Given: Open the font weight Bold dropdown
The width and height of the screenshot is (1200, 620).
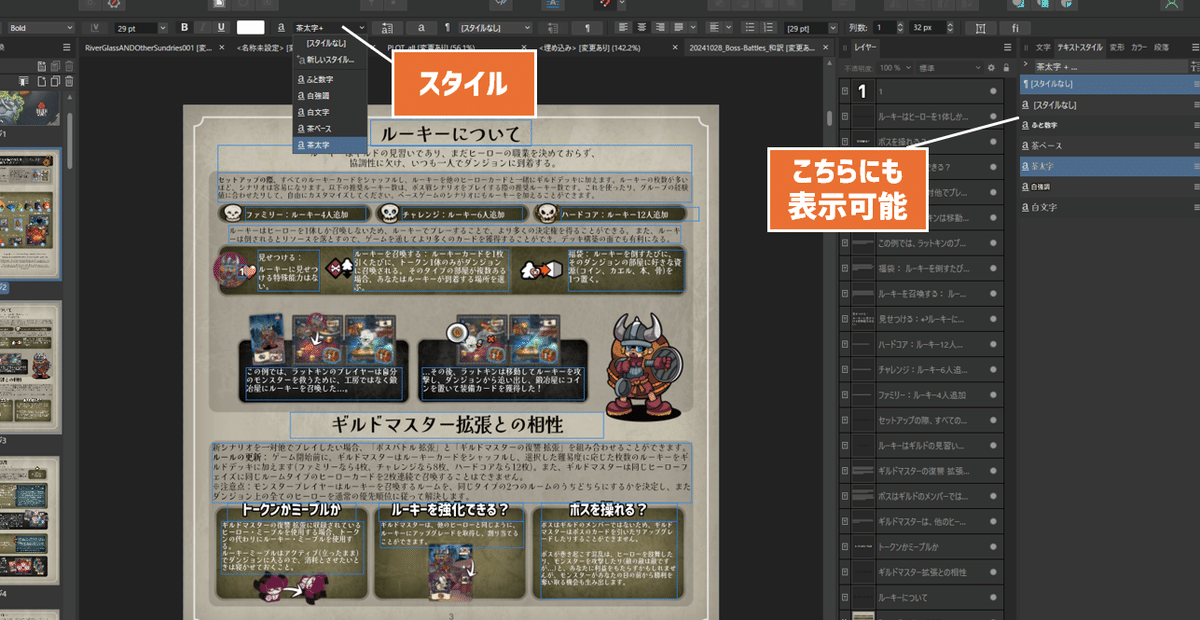Looking at the screenshot, I should coord(40,28).
